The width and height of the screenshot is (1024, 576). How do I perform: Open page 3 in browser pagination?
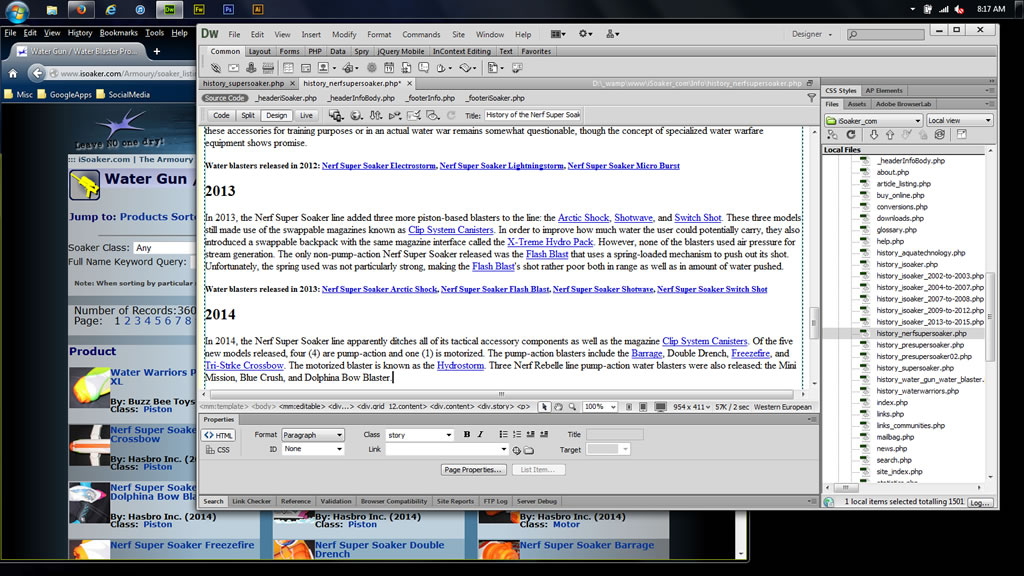click(x=137, y=321)
